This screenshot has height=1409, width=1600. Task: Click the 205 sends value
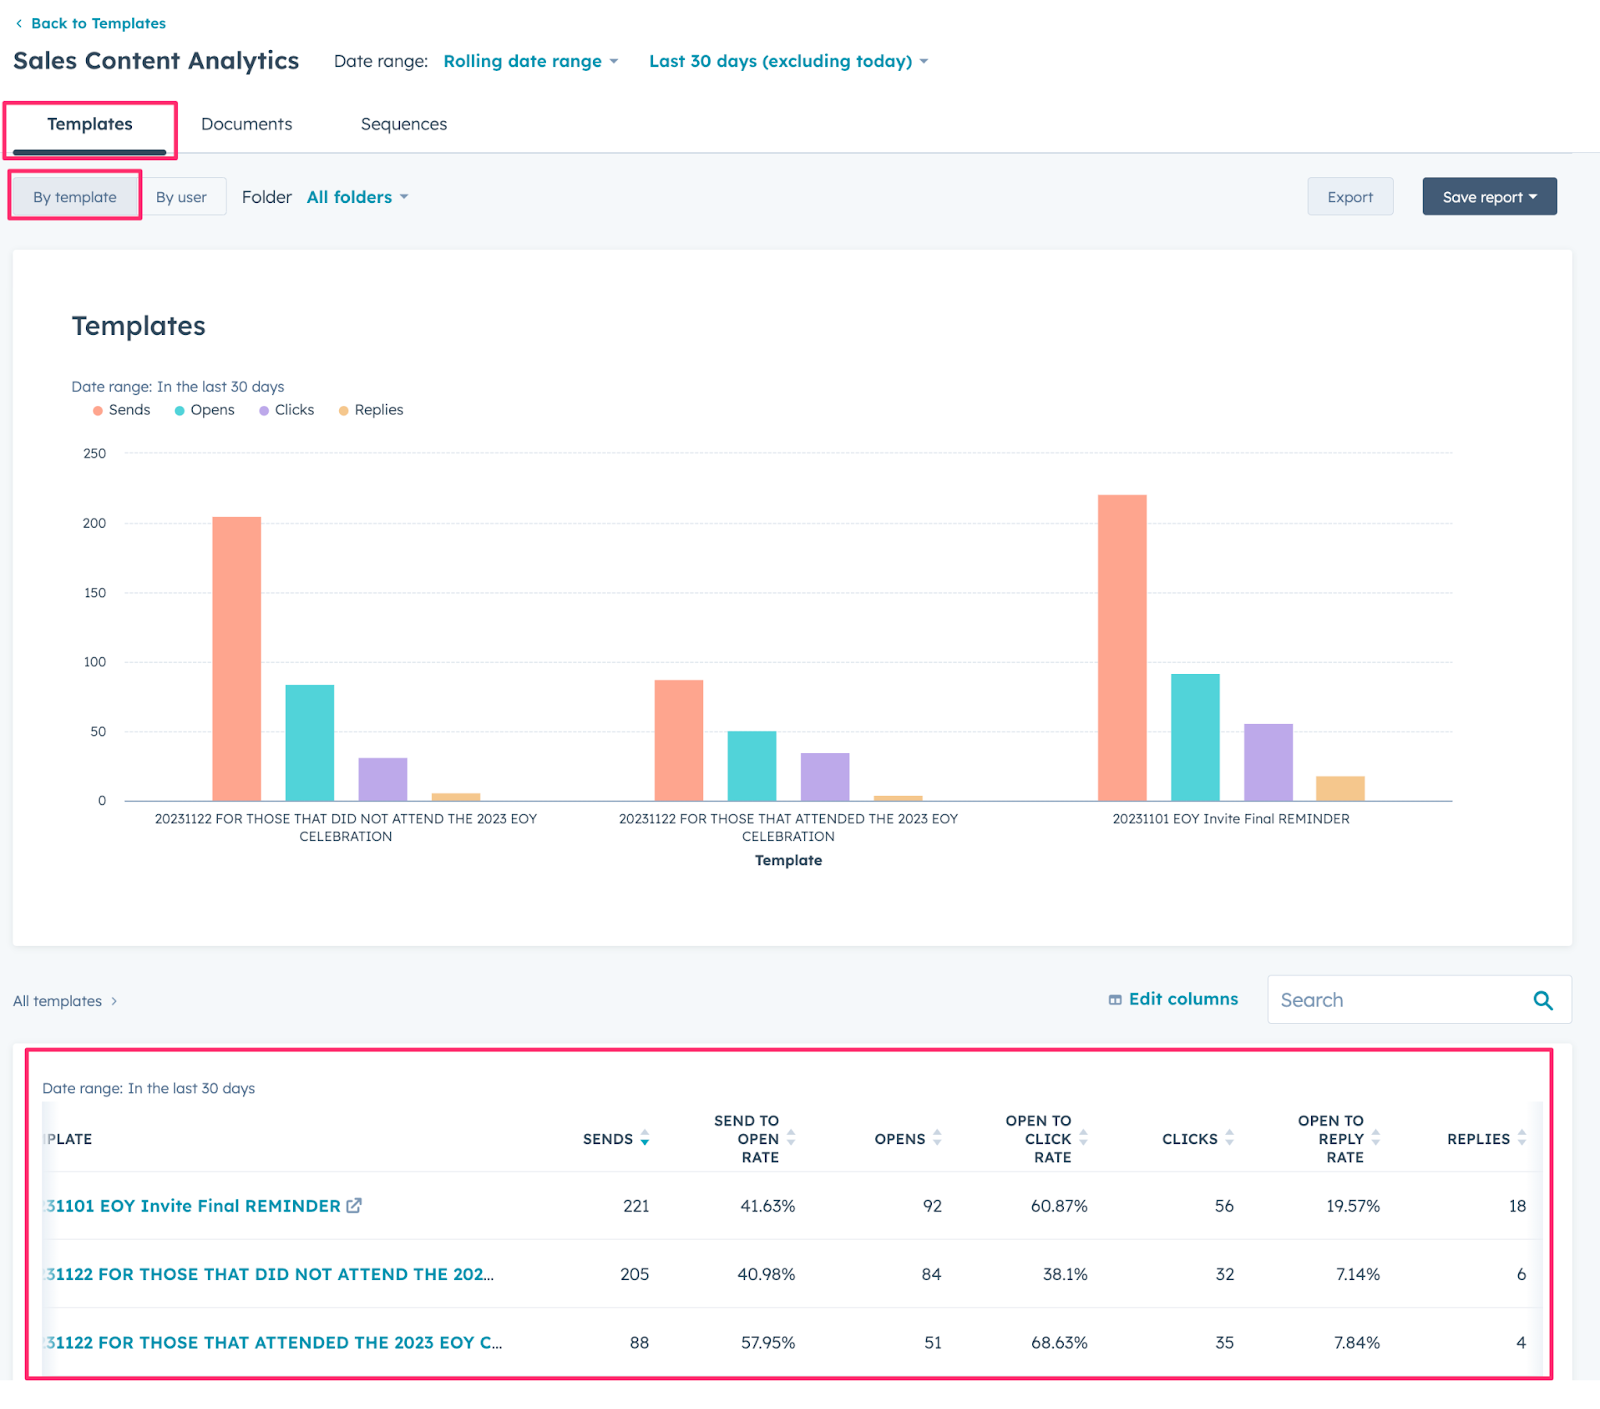click(634, 1274)
